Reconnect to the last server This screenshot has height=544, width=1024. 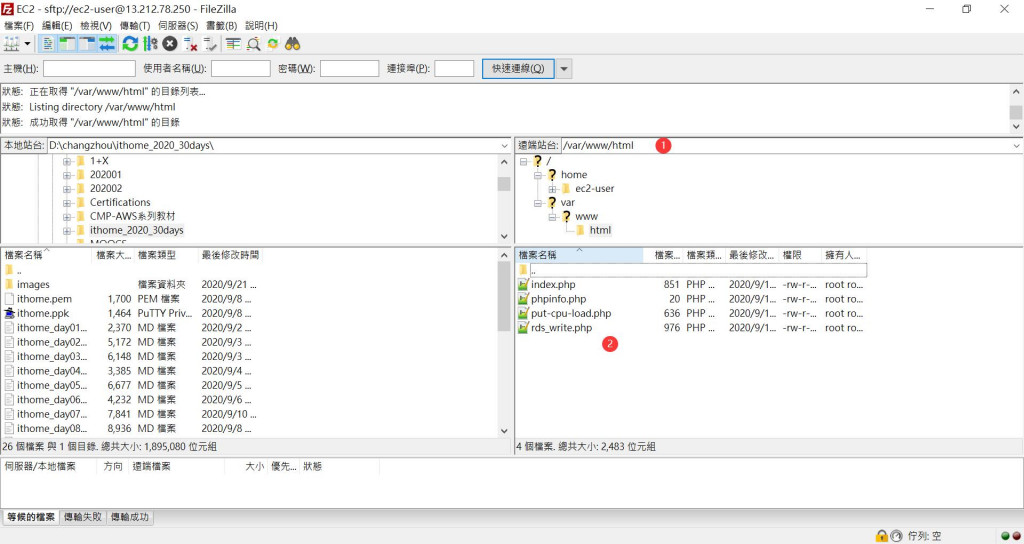[210, 44]
